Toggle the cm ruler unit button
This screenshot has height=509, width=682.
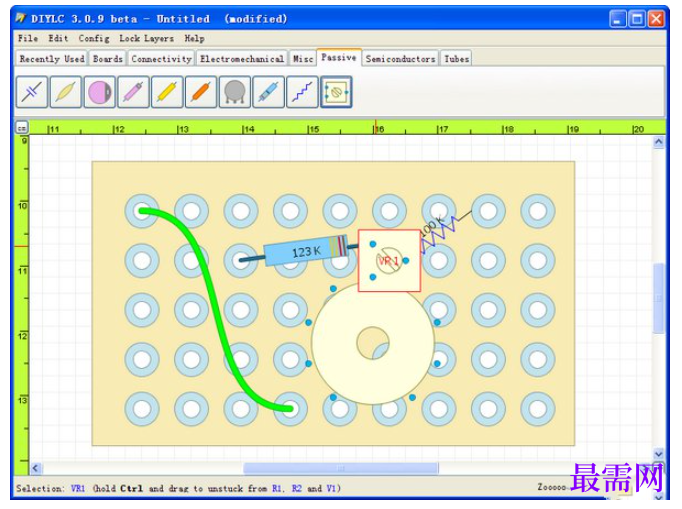(x=22, y=127)
